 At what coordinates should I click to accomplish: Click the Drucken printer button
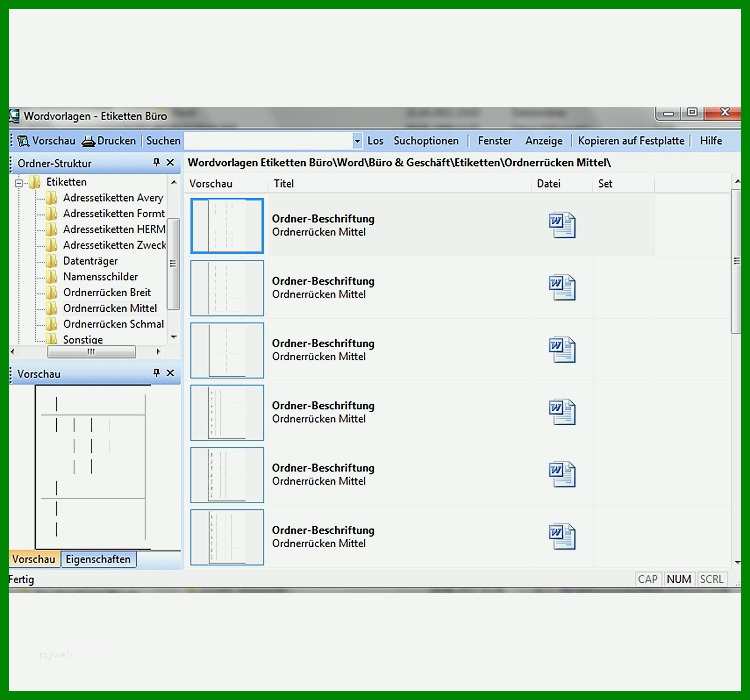(x=109, y=141)
